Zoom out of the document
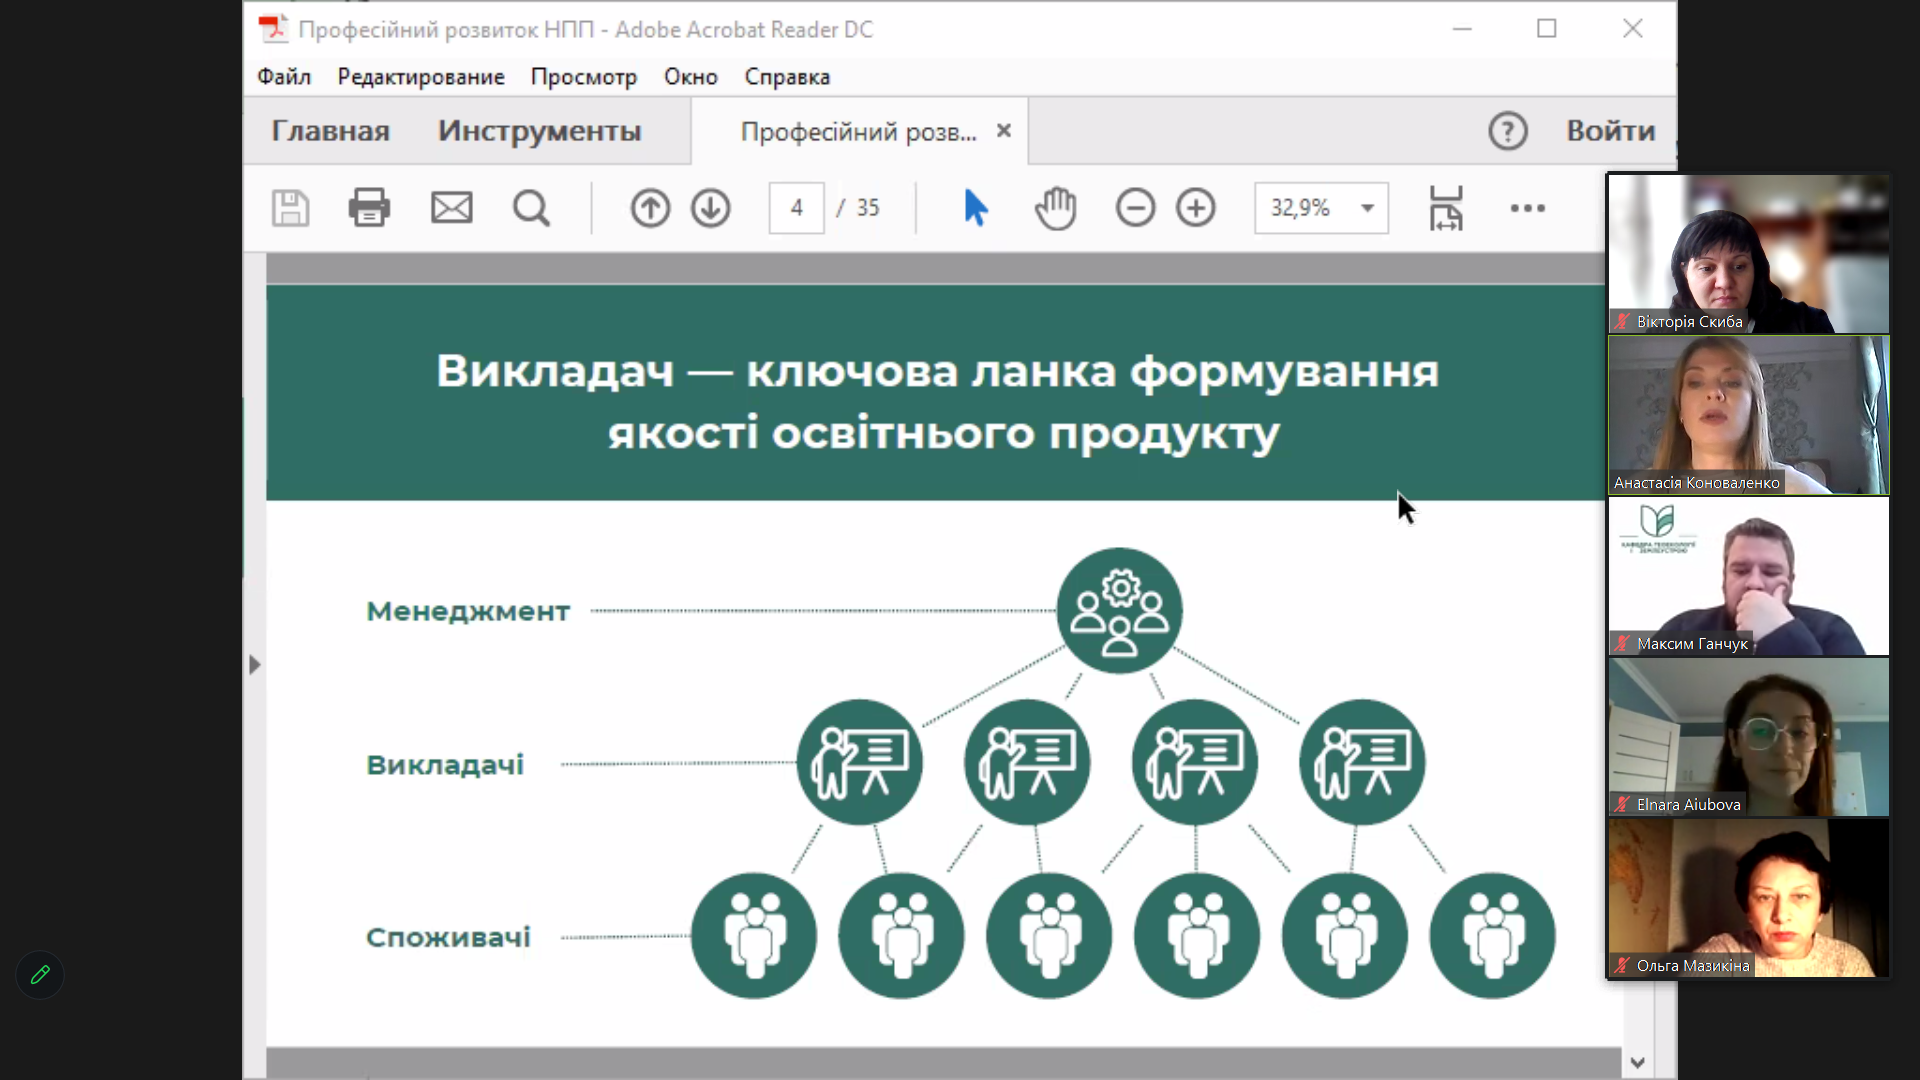 point(1135,208)
